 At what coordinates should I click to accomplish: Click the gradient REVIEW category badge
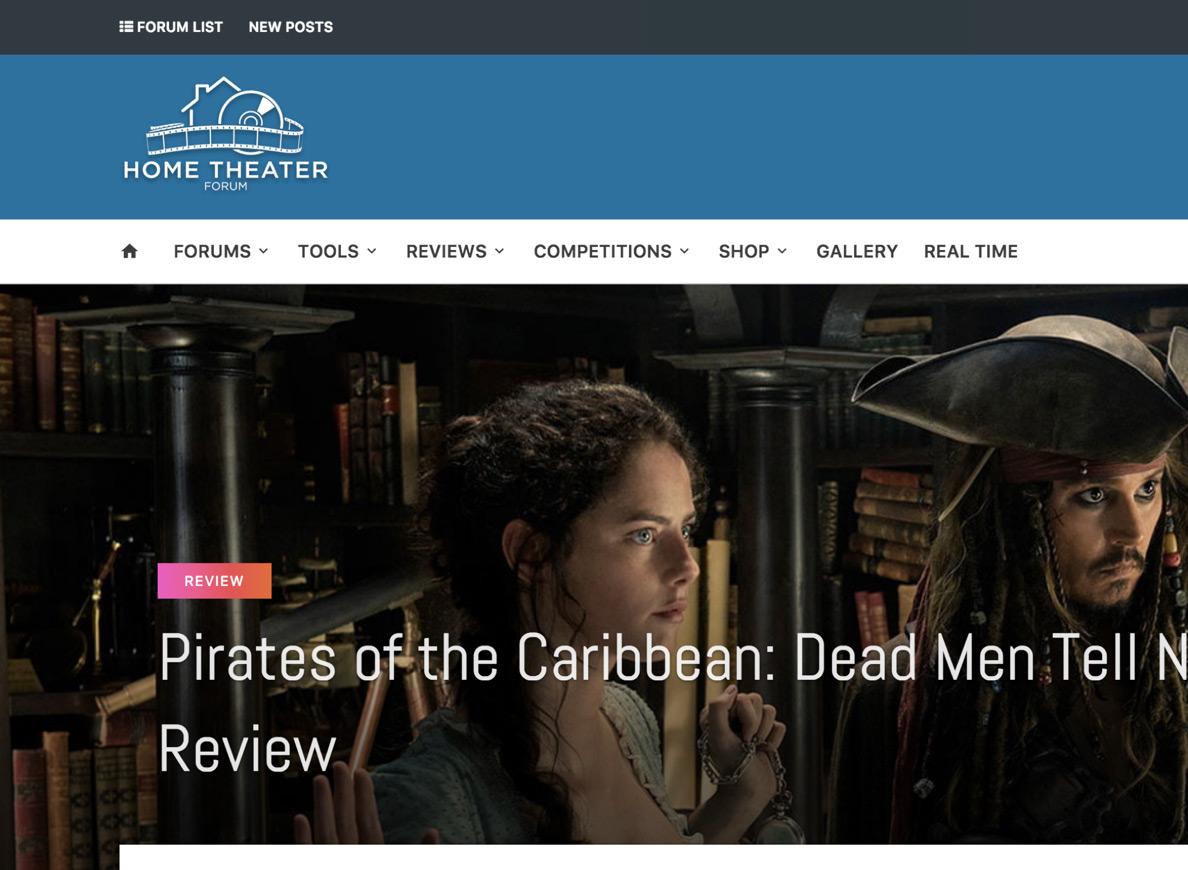point(214,581)
